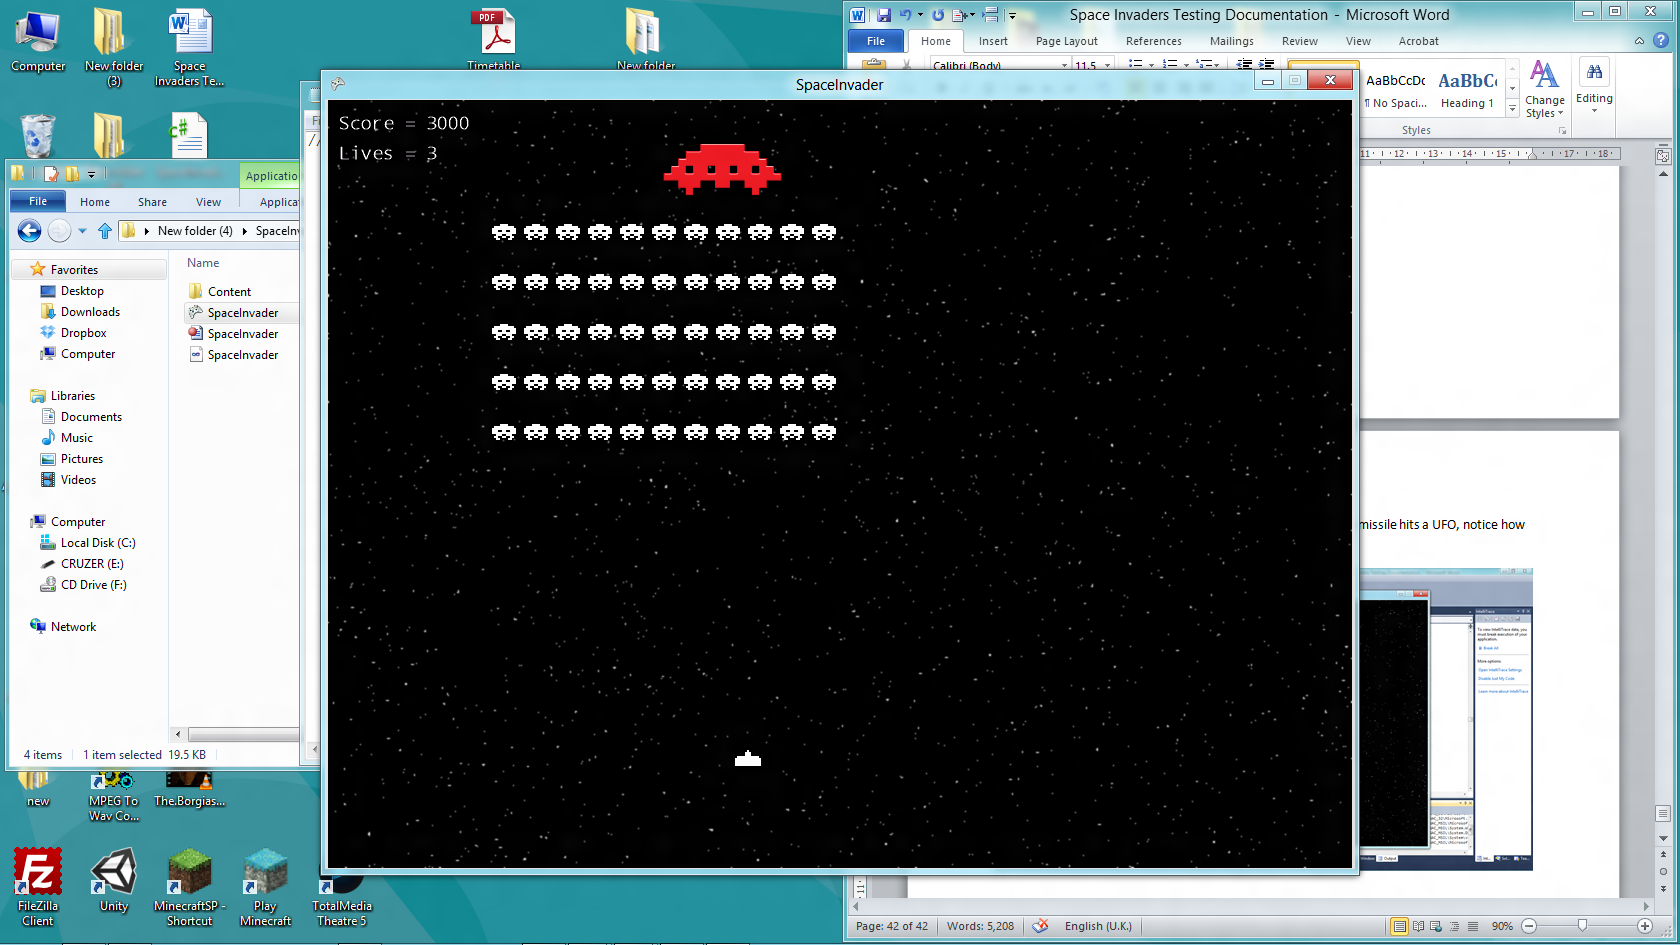Open Local Disk (C:) in Explorer sidebar
The image size is (1680, 945).
click(x=97, y=543)
